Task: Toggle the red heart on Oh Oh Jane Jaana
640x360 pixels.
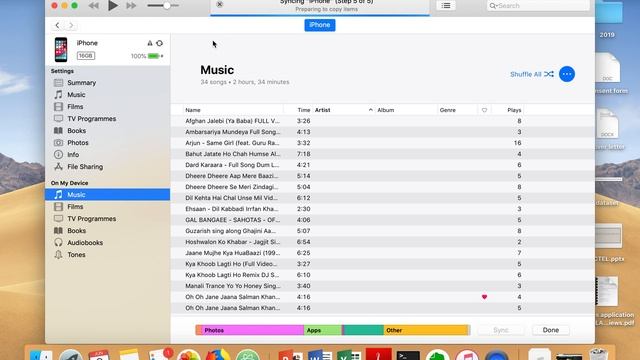Action: click(x=484, y=297)
